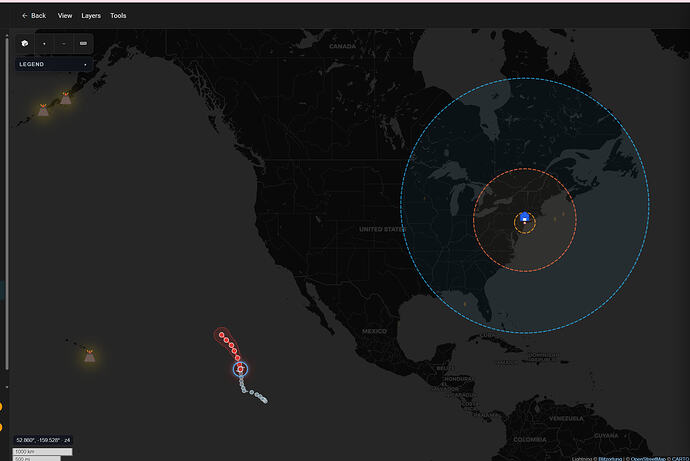Open the View menu
This screenshot has width=690, height=461.
coord(65,16)
